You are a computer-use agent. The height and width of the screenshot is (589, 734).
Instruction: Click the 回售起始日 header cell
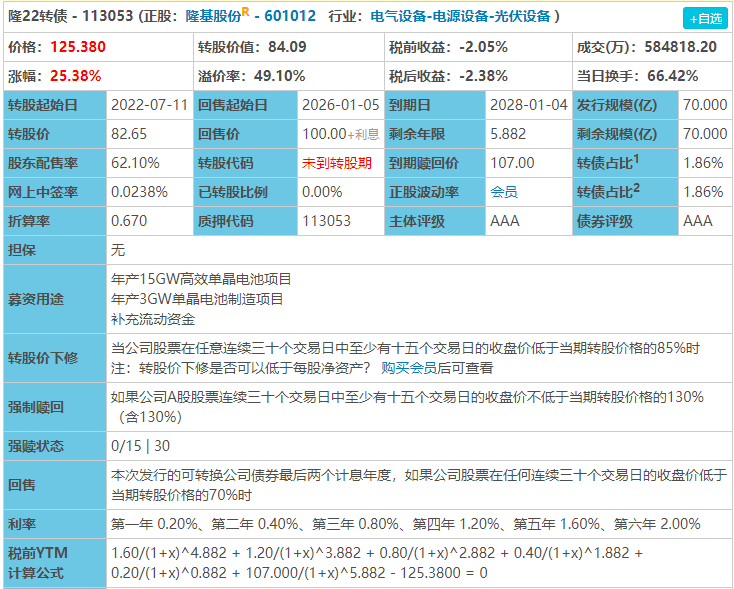point(246,105)
